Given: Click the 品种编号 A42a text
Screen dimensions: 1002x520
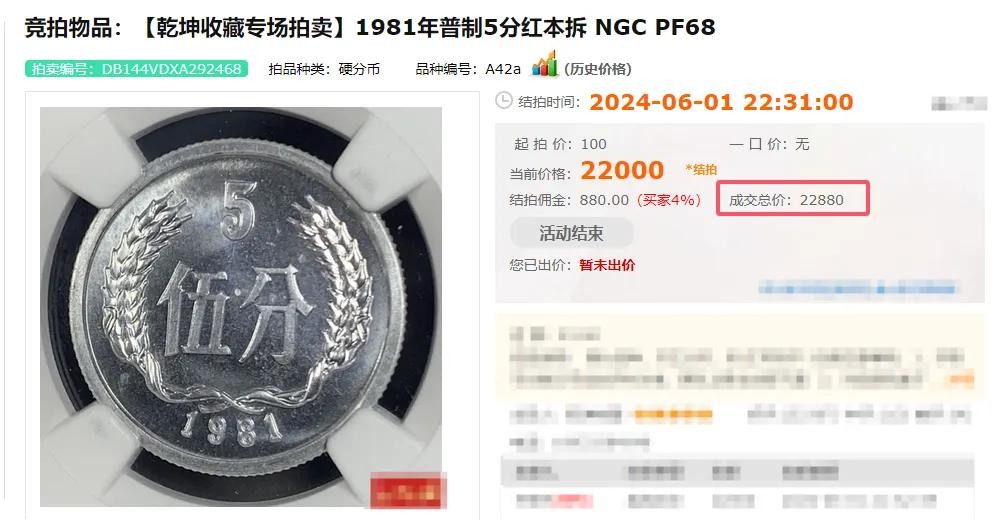Looking at the screenshot, I should 468,69.
